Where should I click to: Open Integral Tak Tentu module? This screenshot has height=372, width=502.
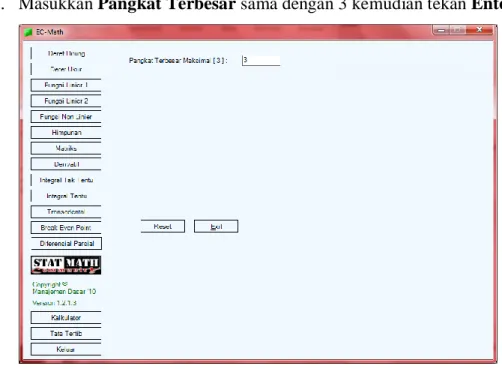66,180
